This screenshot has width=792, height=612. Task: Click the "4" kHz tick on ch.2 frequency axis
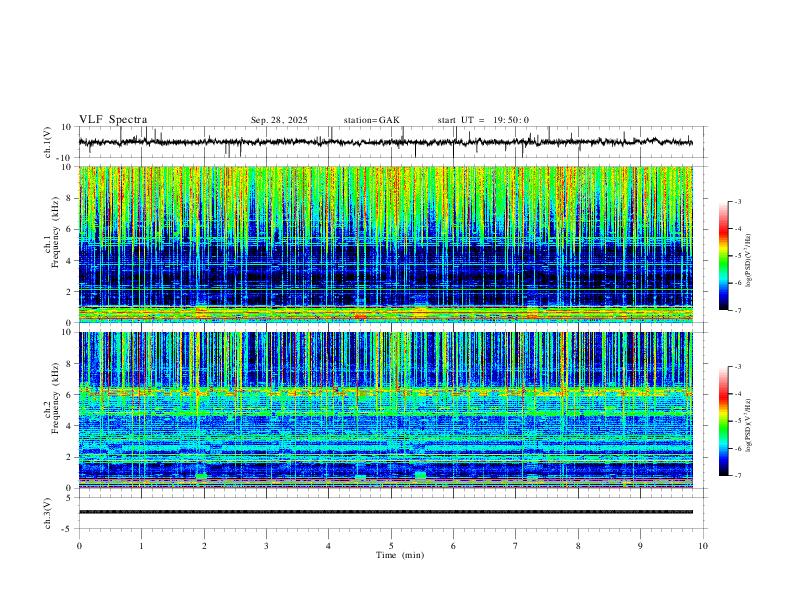click(x=70, y=426)
